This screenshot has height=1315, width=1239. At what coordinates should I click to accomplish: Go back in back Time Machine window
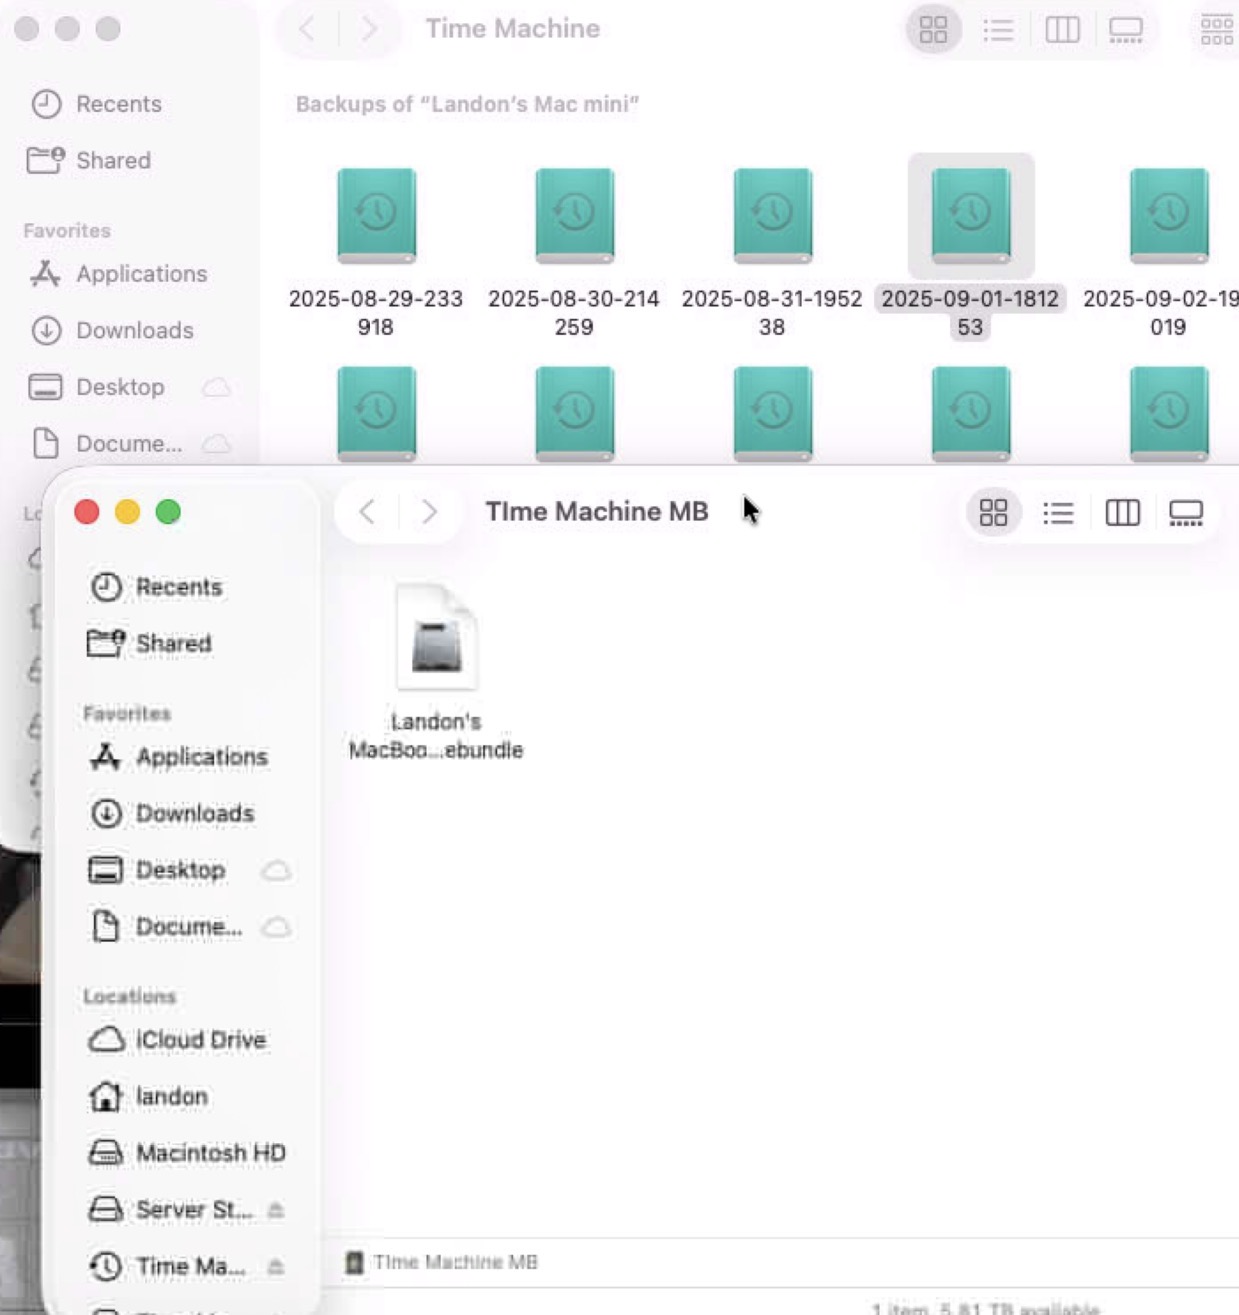tap(307, 29)
